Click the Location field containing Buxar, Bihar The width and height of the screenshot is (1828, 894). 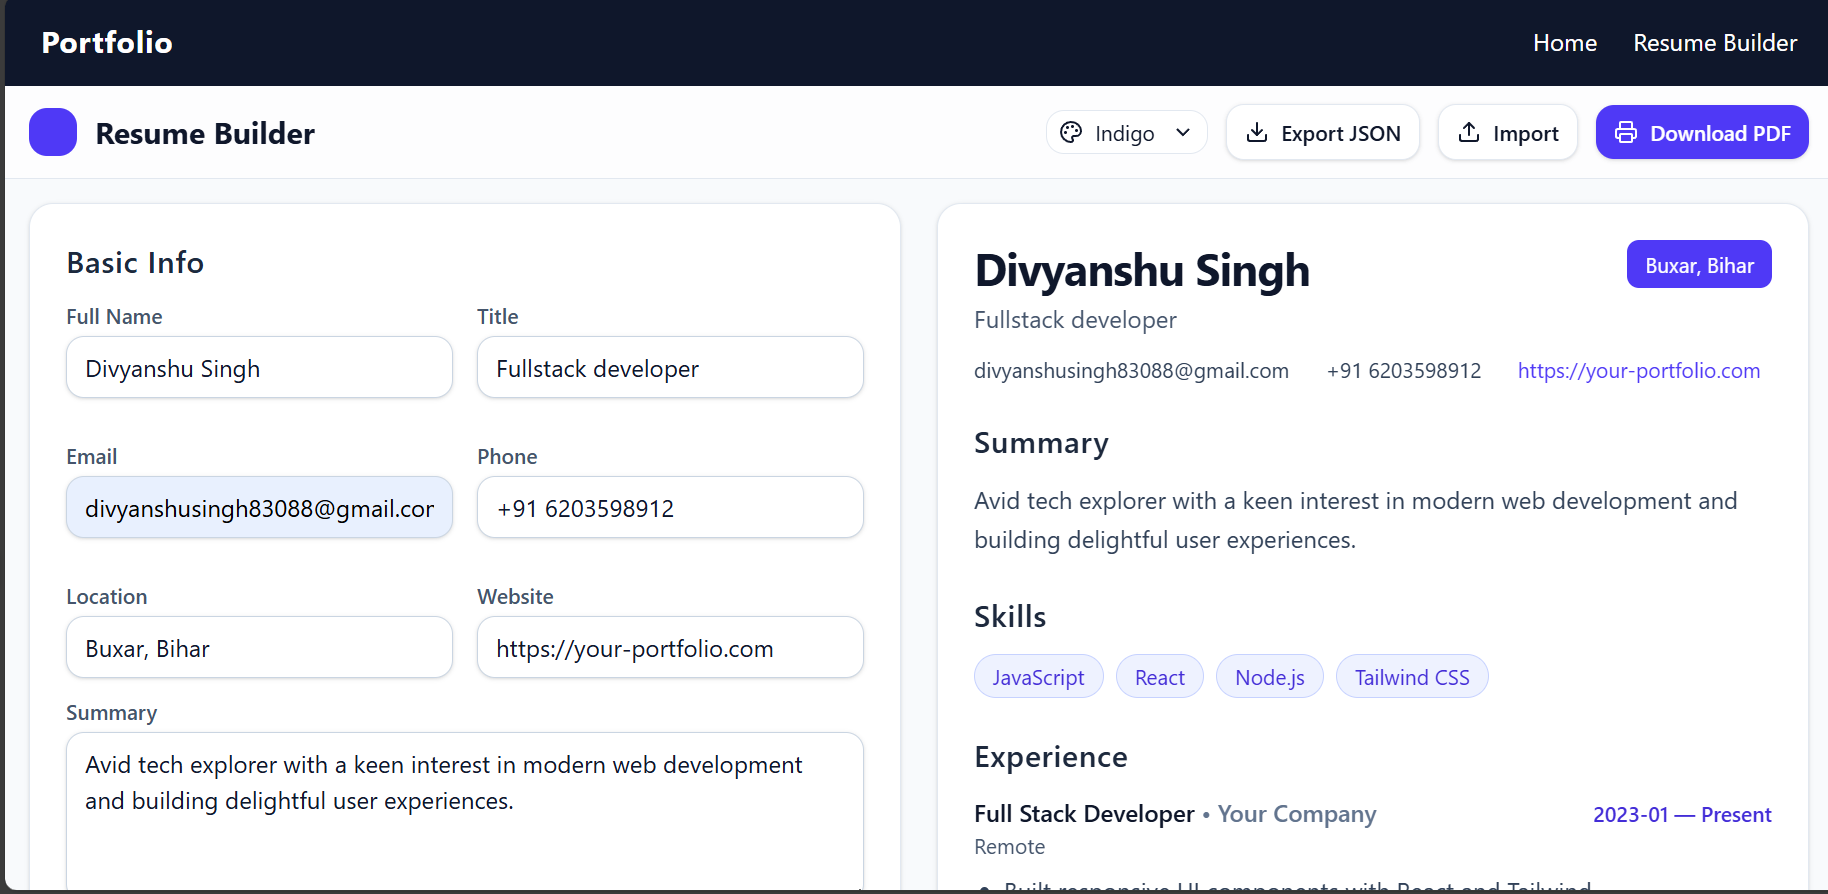(259, 648)
